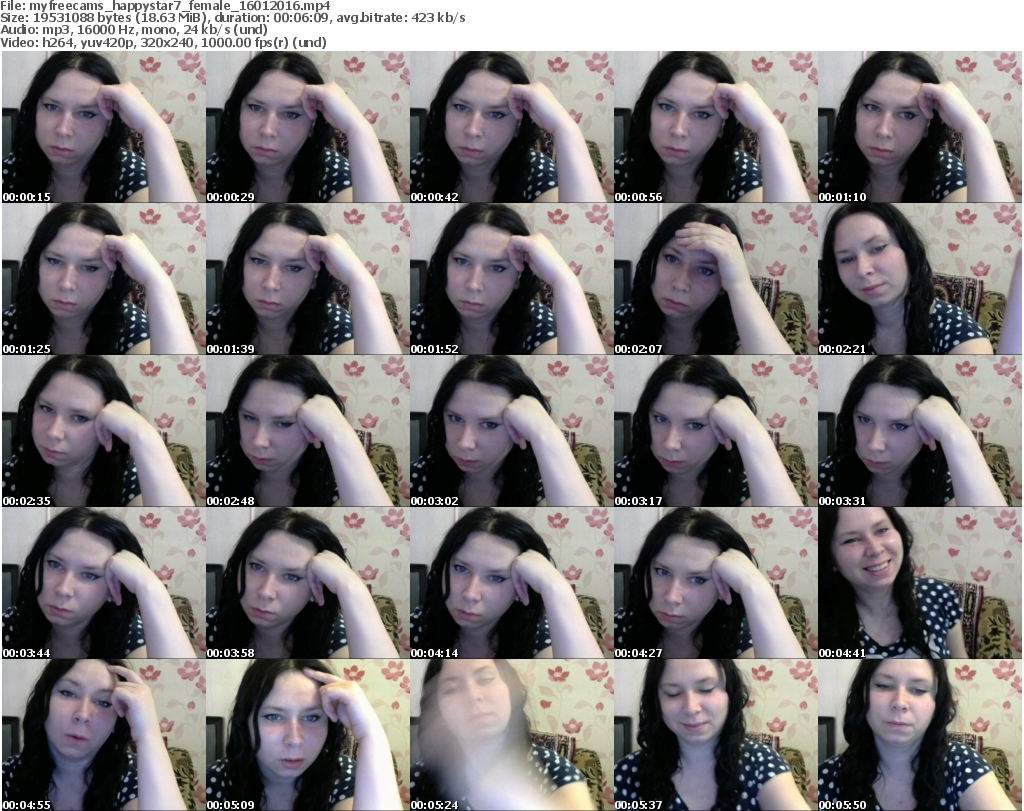
Task: Pick the frame stamped 00:03:31
Action: [920, 431]
